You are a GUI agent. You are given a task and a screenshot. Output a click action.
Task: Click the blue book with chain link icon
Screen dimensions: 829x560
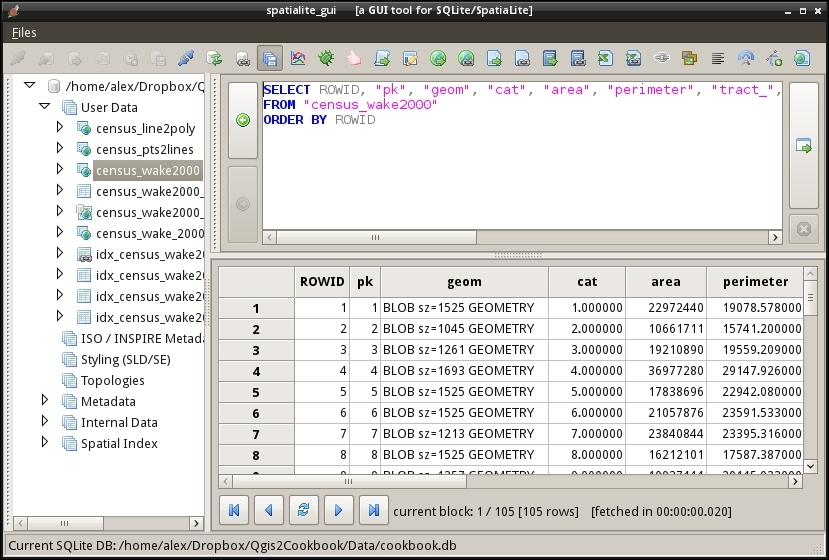point(578,58)
